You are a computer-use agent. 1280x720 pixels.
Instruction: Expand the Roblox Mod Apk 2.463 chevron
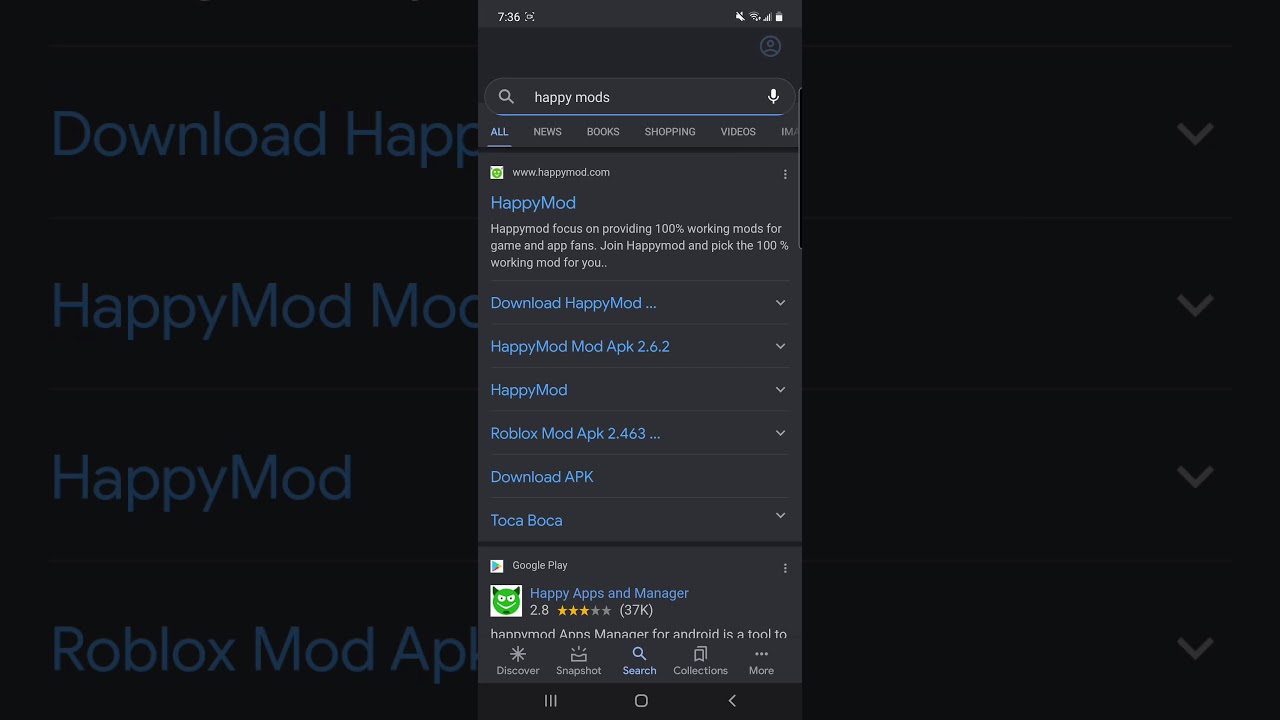(x=781, y=433)
